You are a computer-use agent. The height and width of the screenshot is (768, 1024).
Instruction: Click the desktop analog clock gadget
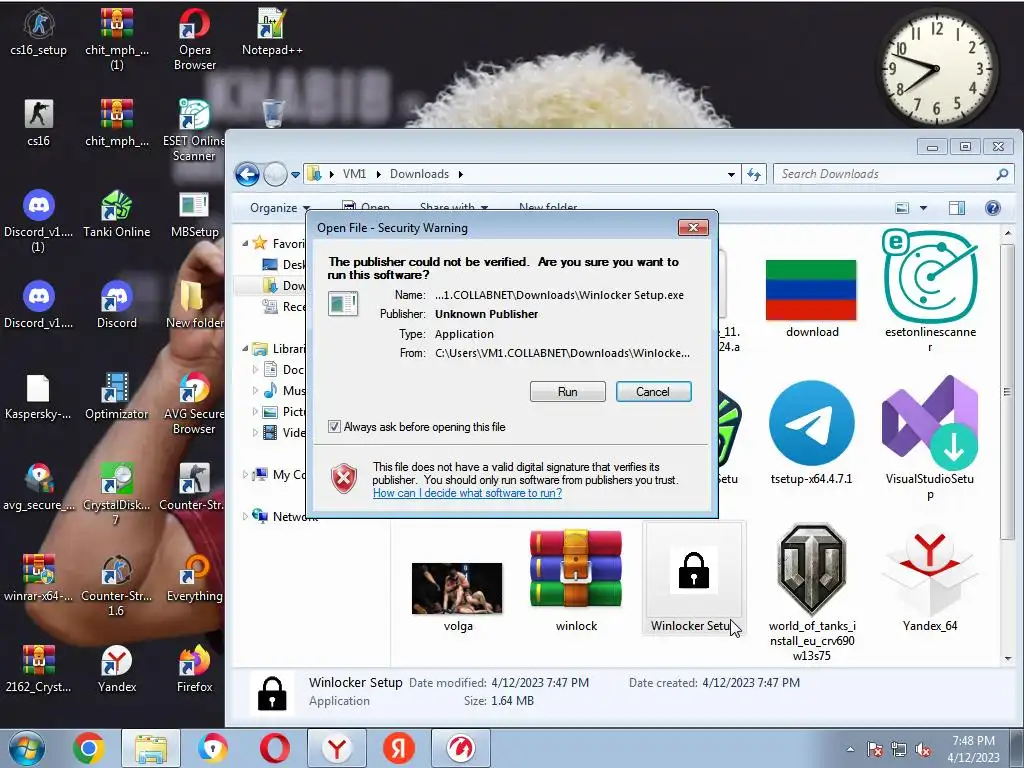pos(936,68)
